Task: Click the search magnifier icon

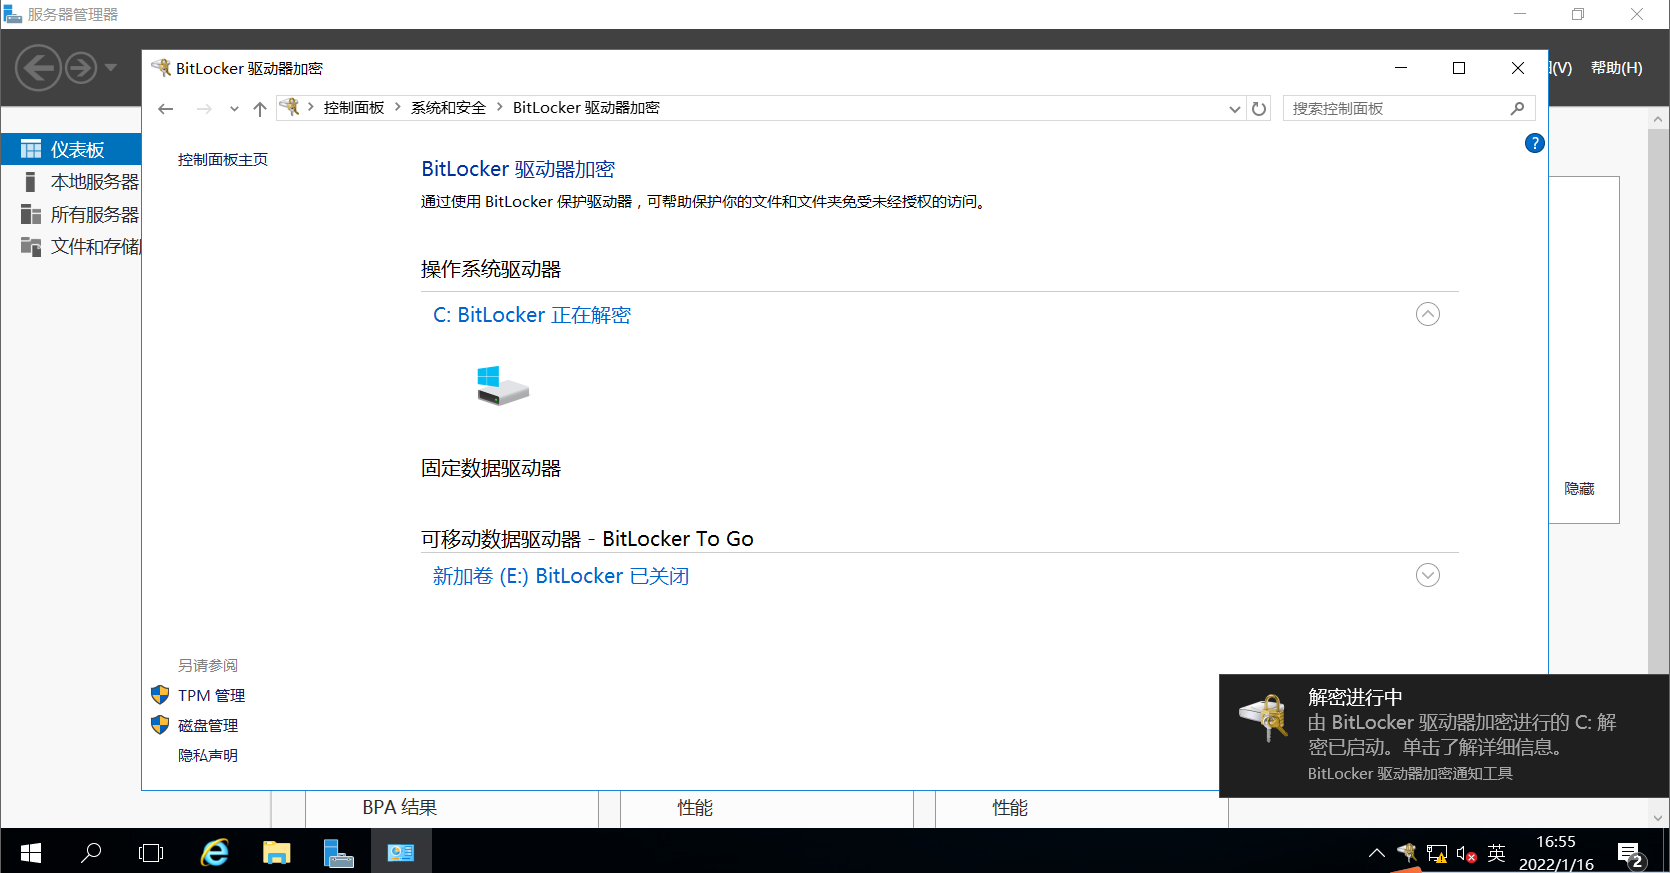Action: point(1517,108)
